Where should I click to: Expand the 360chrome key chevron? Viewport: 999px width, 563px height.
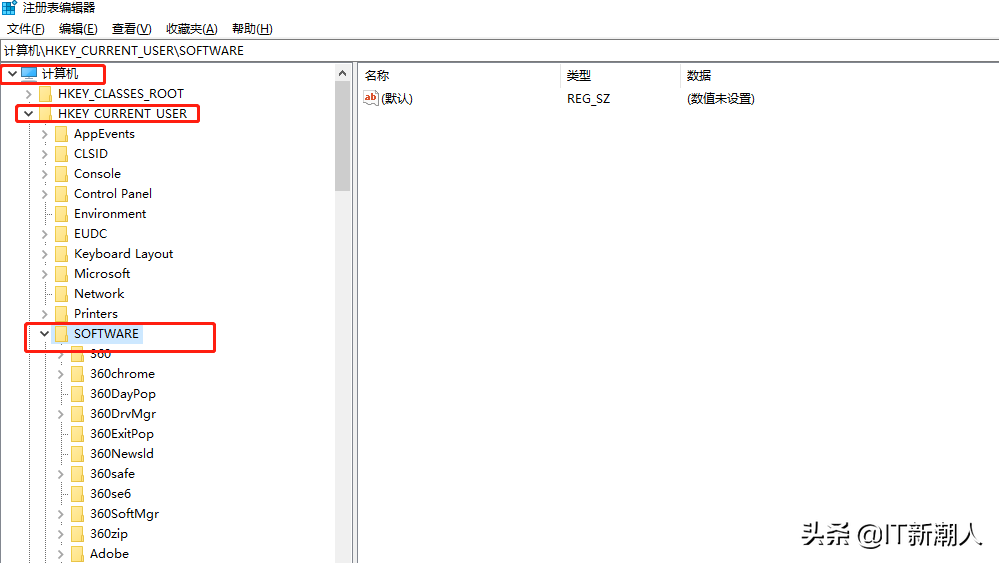[x=61, y=374]
